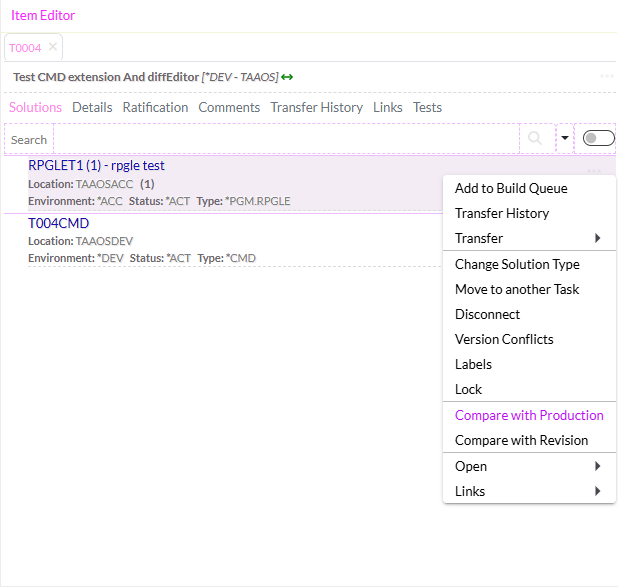Open the T004CMD solution link
The width and height of the screenshot is (618, 587).
point(58,223)
